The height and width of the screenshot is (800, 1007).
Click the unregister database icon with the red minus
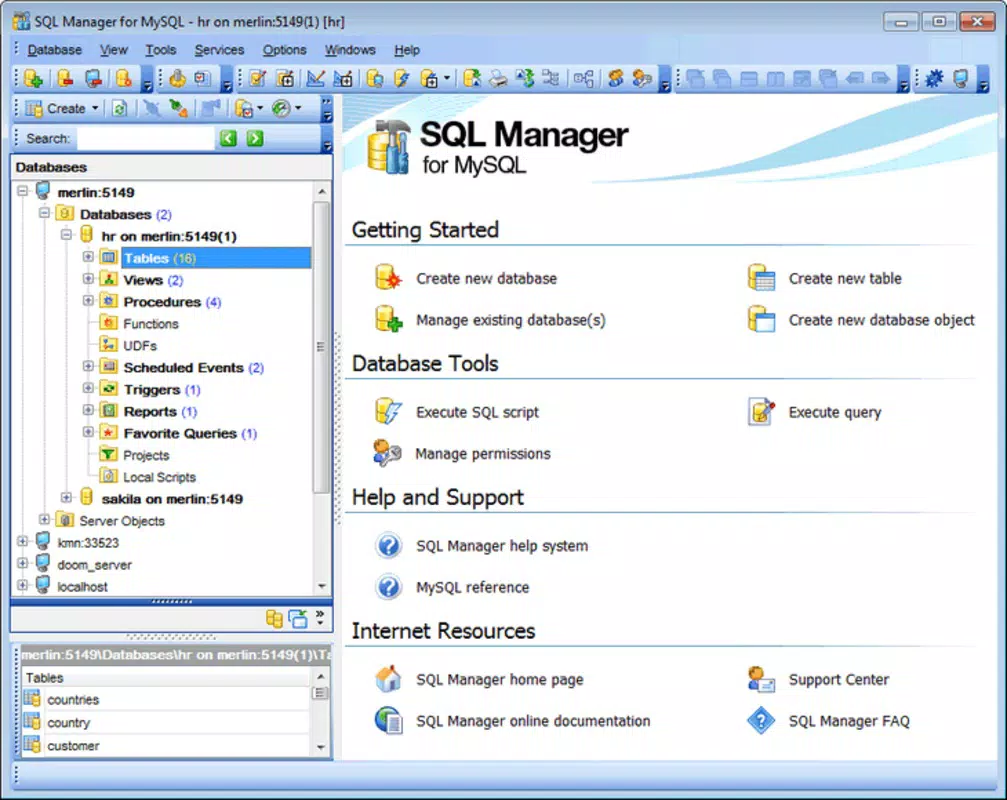(x=64, y=78)
